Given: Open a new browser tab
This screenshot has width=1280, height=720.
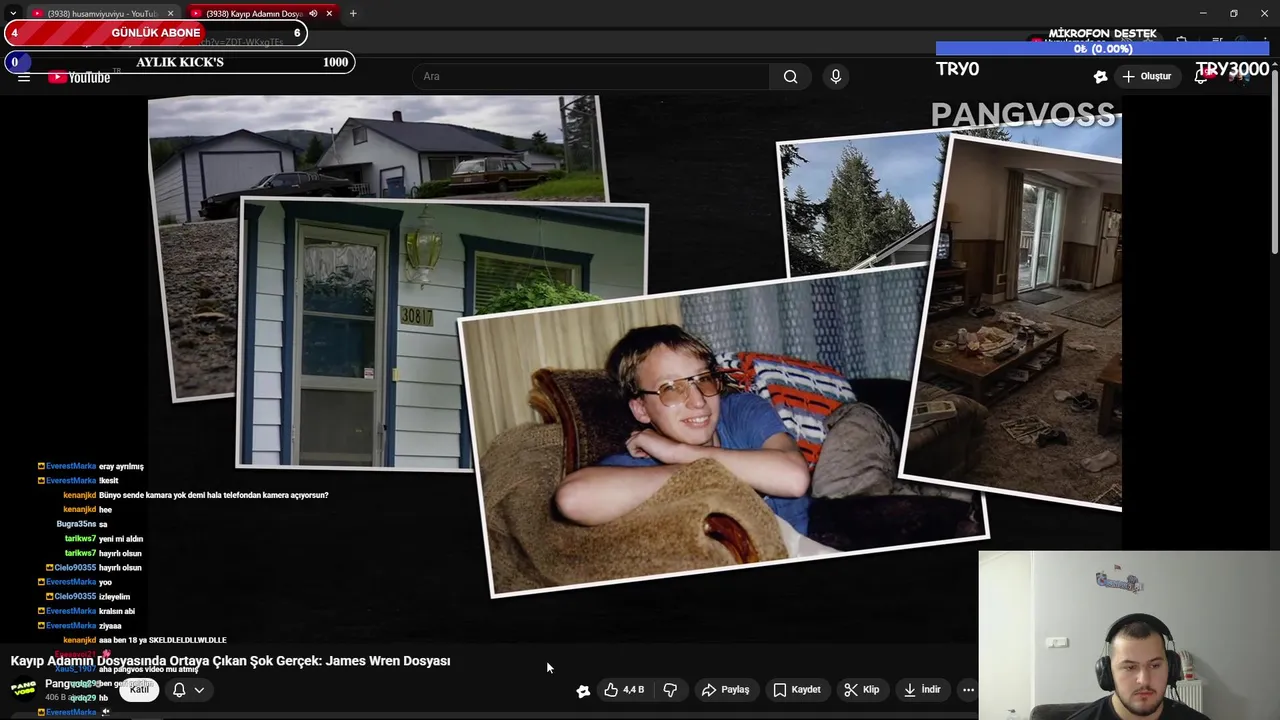Looking at the screenshot, I should coord(353,13).
